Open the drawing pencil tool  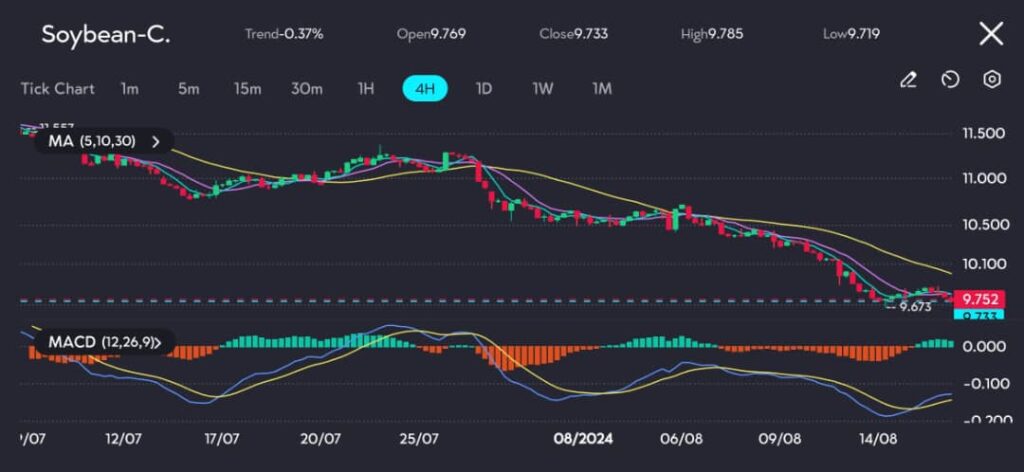coord(908,80)
